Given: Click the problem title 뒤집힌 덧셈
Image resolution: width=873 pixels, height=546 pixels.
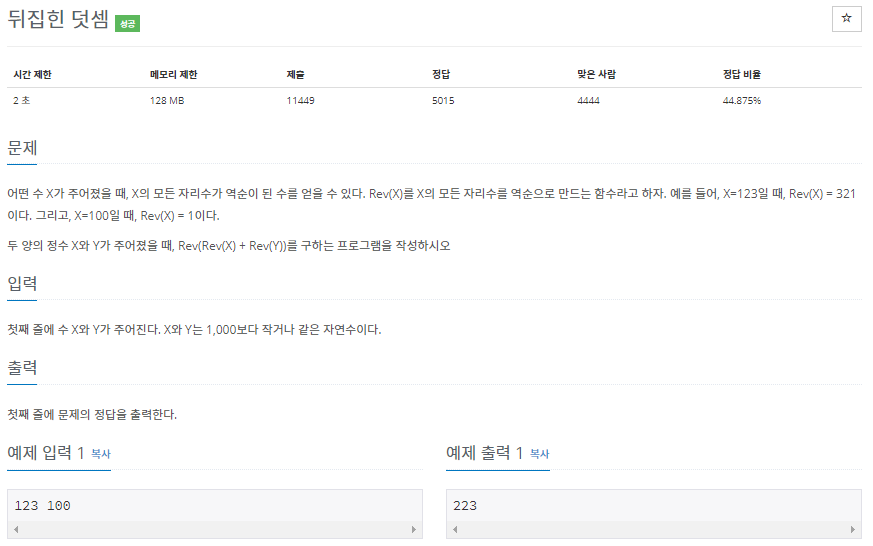Looking at the screenshot, I should (x=58, y=19).
